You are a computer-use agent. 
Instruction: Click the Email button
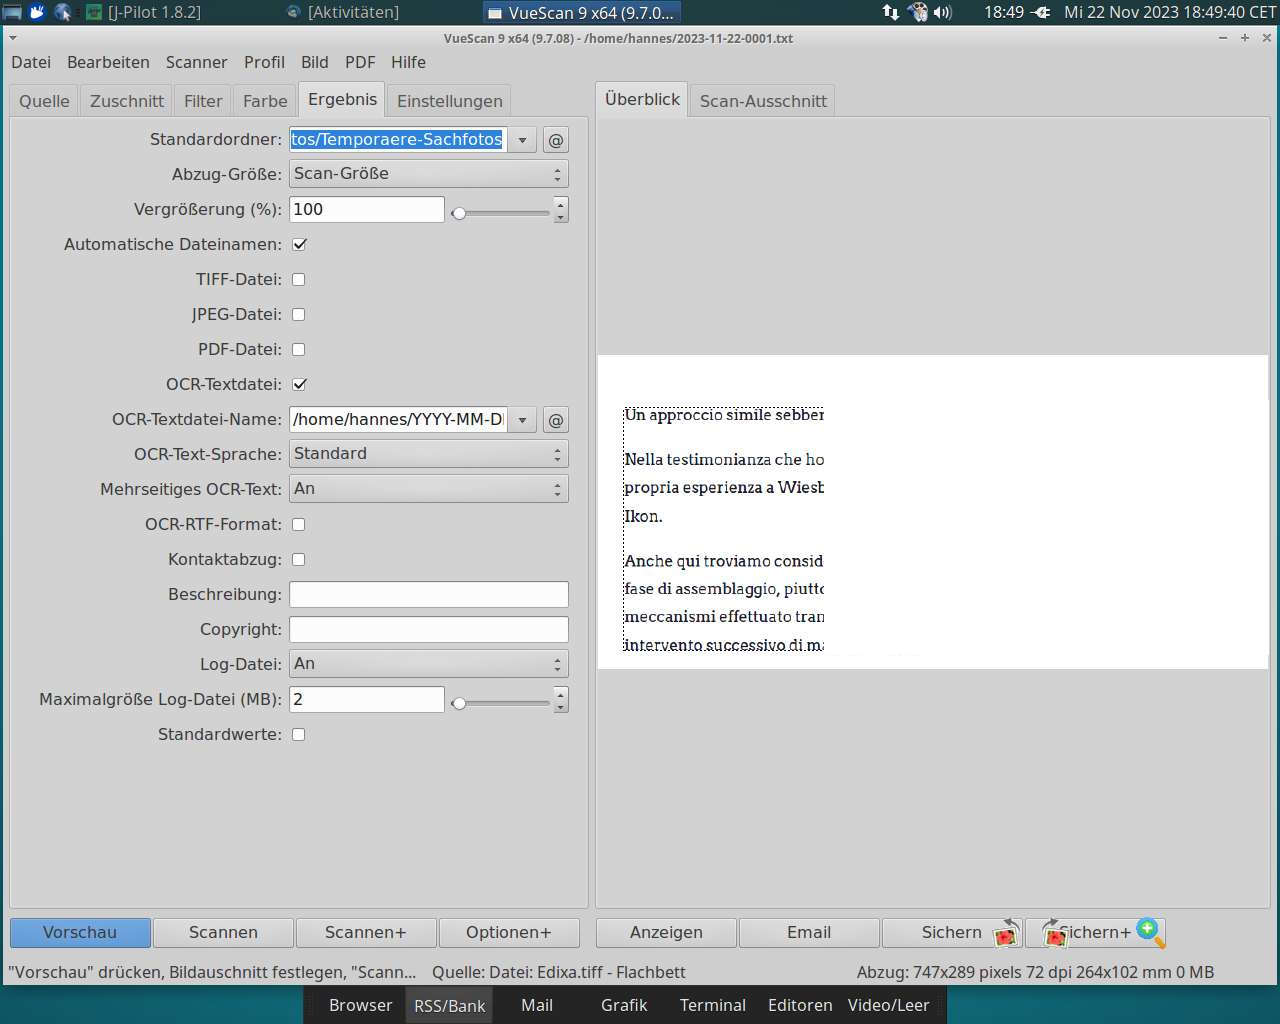point(808,933)
